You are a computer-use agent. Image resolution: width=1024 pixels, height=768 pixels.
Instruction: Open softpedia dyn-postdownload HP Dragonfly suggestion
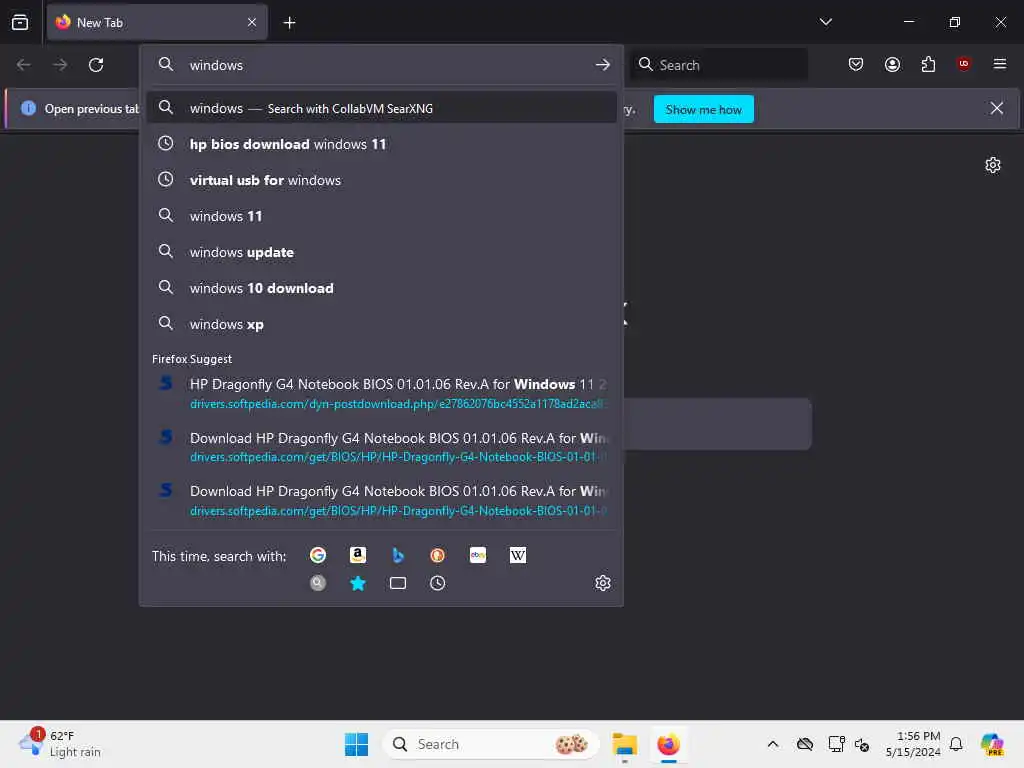tap(381, 394)
